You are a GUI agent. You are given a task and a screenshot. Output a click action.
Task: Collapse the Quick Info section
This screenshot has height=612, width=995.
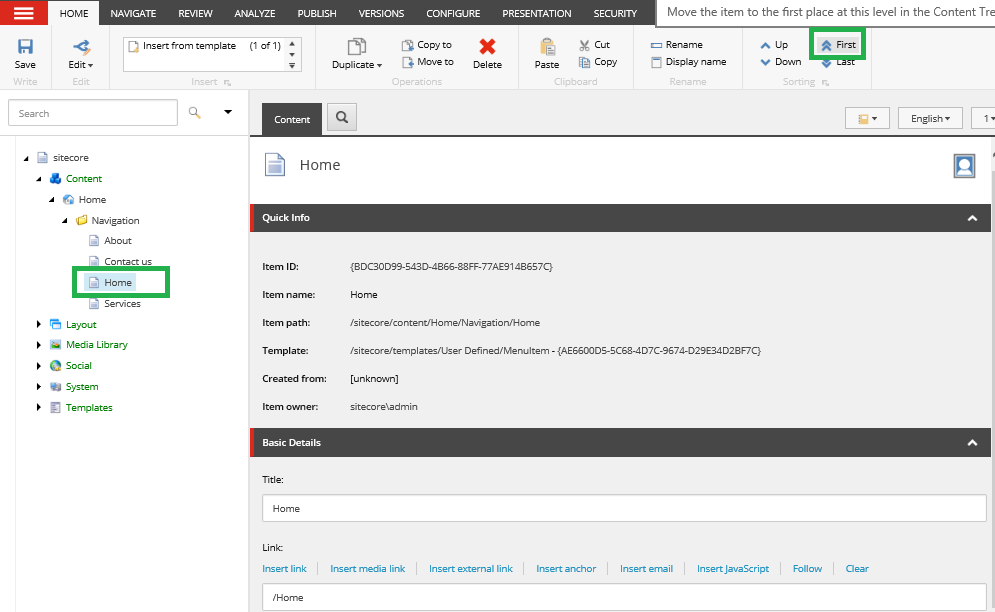click(x=971, y=217)
